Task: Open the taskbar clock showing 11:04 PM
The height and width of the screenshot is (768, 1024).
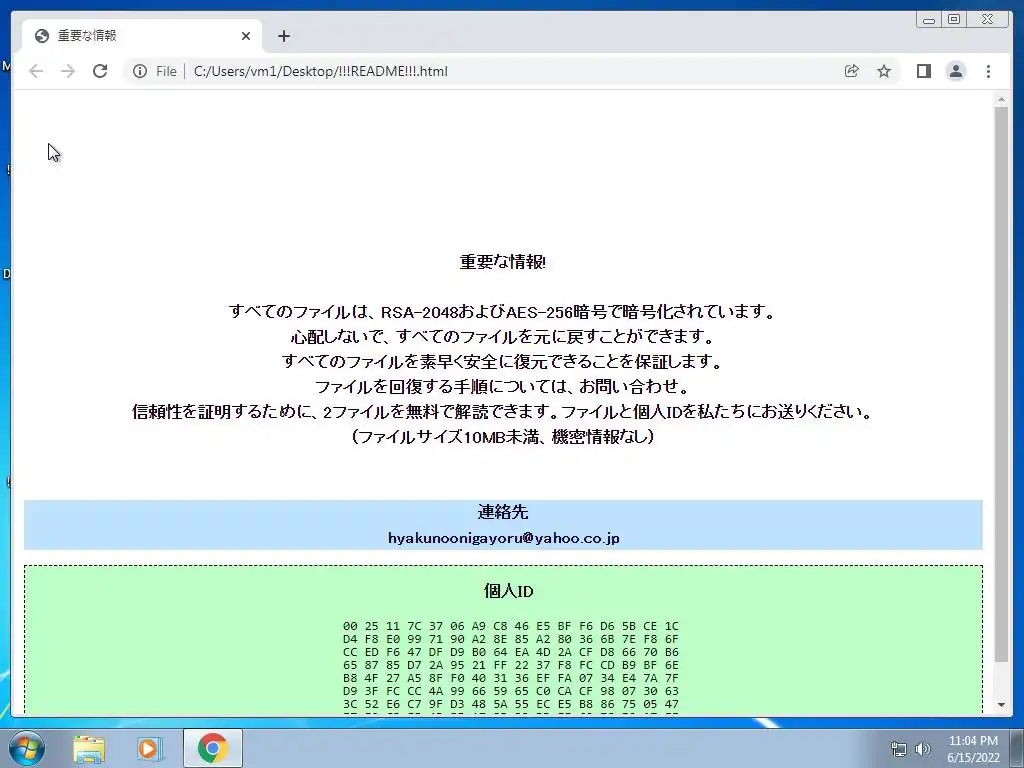Action: pyautogui.click(x=973, y=749)
